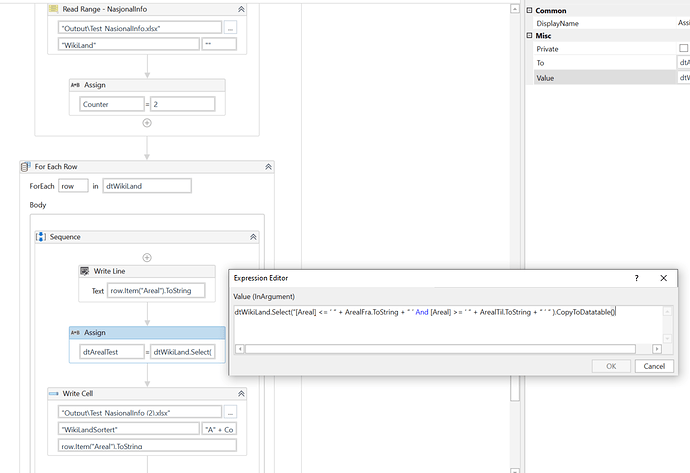Edit the Write Line Text field
The width and height of the screenshot is (690, 473).
click(x=156, y=290)
